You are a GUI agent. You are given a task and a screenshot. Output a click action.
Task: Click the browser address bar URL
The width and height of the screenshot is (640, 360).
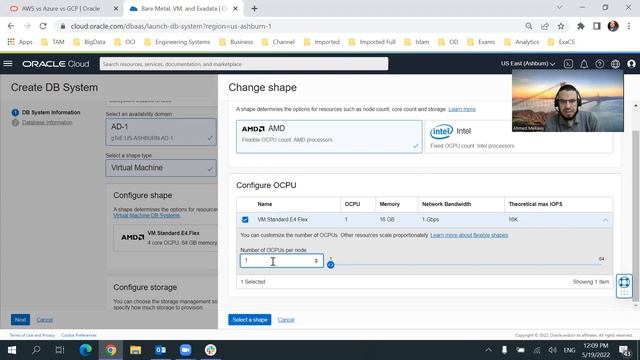click(171, 26)
